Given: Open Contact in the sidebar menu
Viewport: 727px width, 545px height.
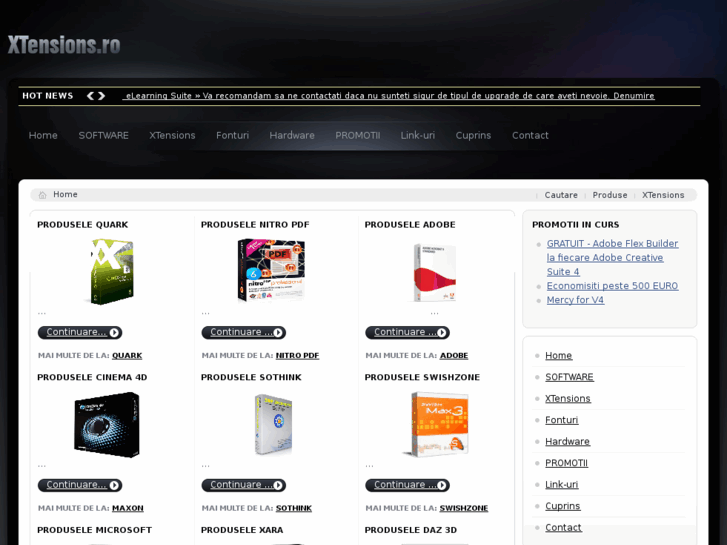Looking at the screenshot, I should (563, 528).
